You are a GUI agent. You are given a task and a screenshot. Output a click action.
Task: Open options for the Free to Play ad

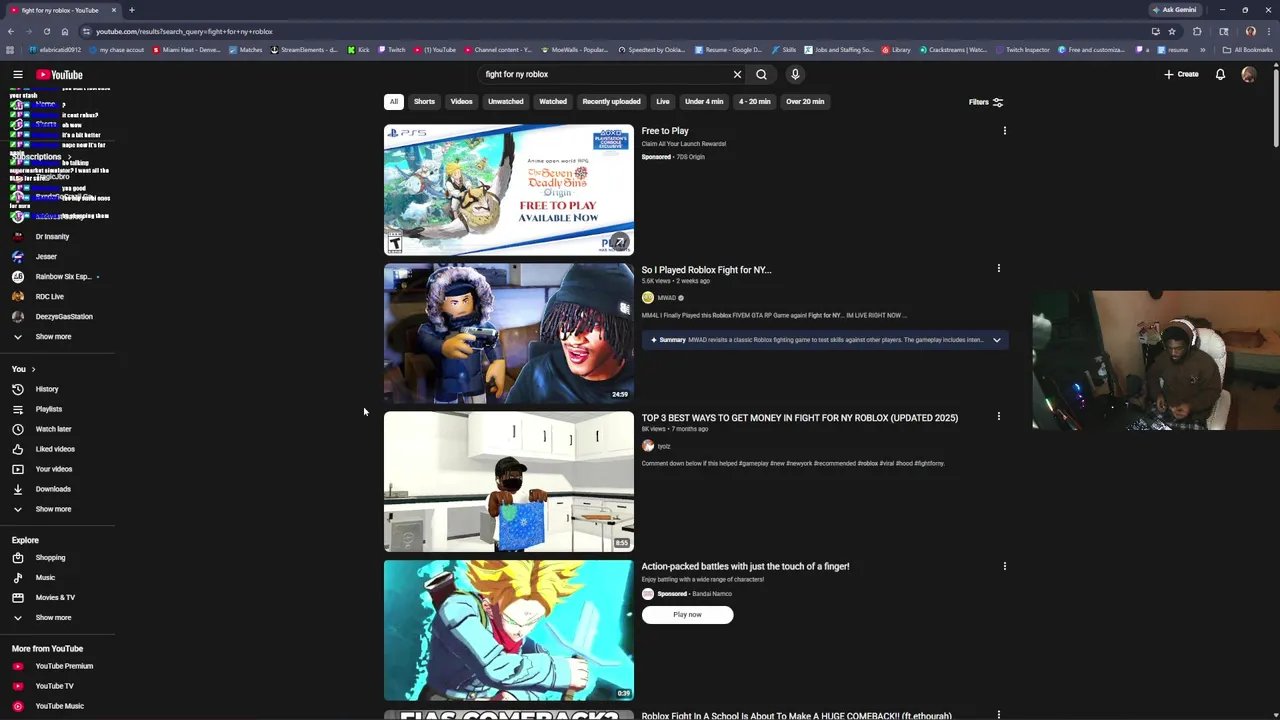click(x=1004, y=131)
